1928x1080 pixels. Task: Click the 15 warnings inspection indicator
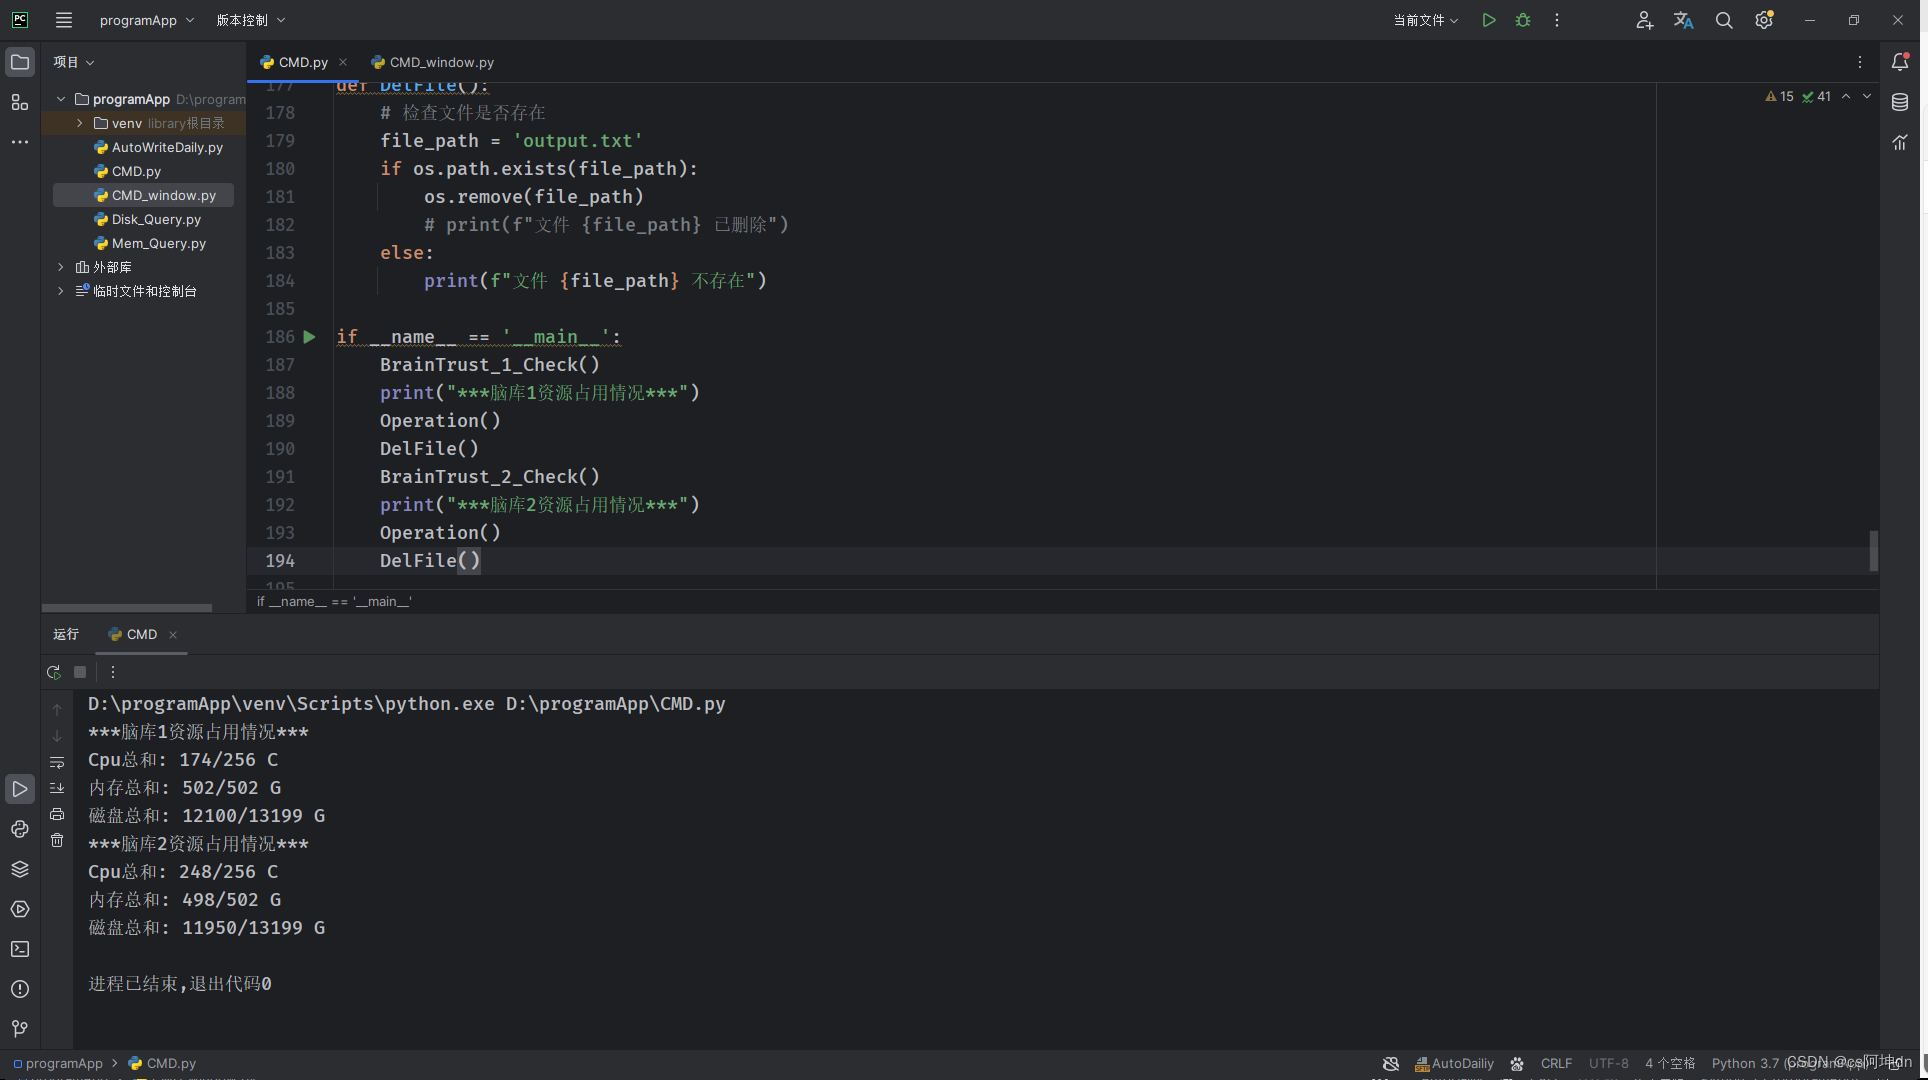click(x=1780, y=97)
